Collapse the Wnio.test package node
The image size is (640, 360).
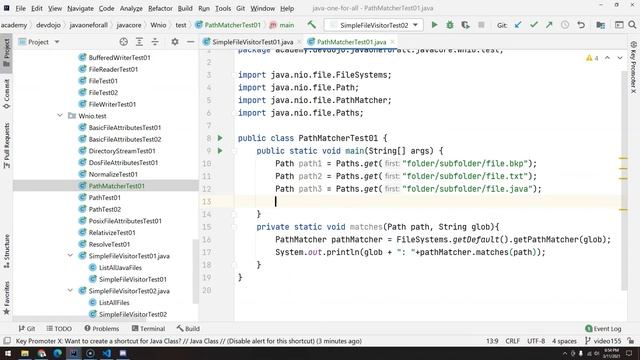tap(60, 116)
